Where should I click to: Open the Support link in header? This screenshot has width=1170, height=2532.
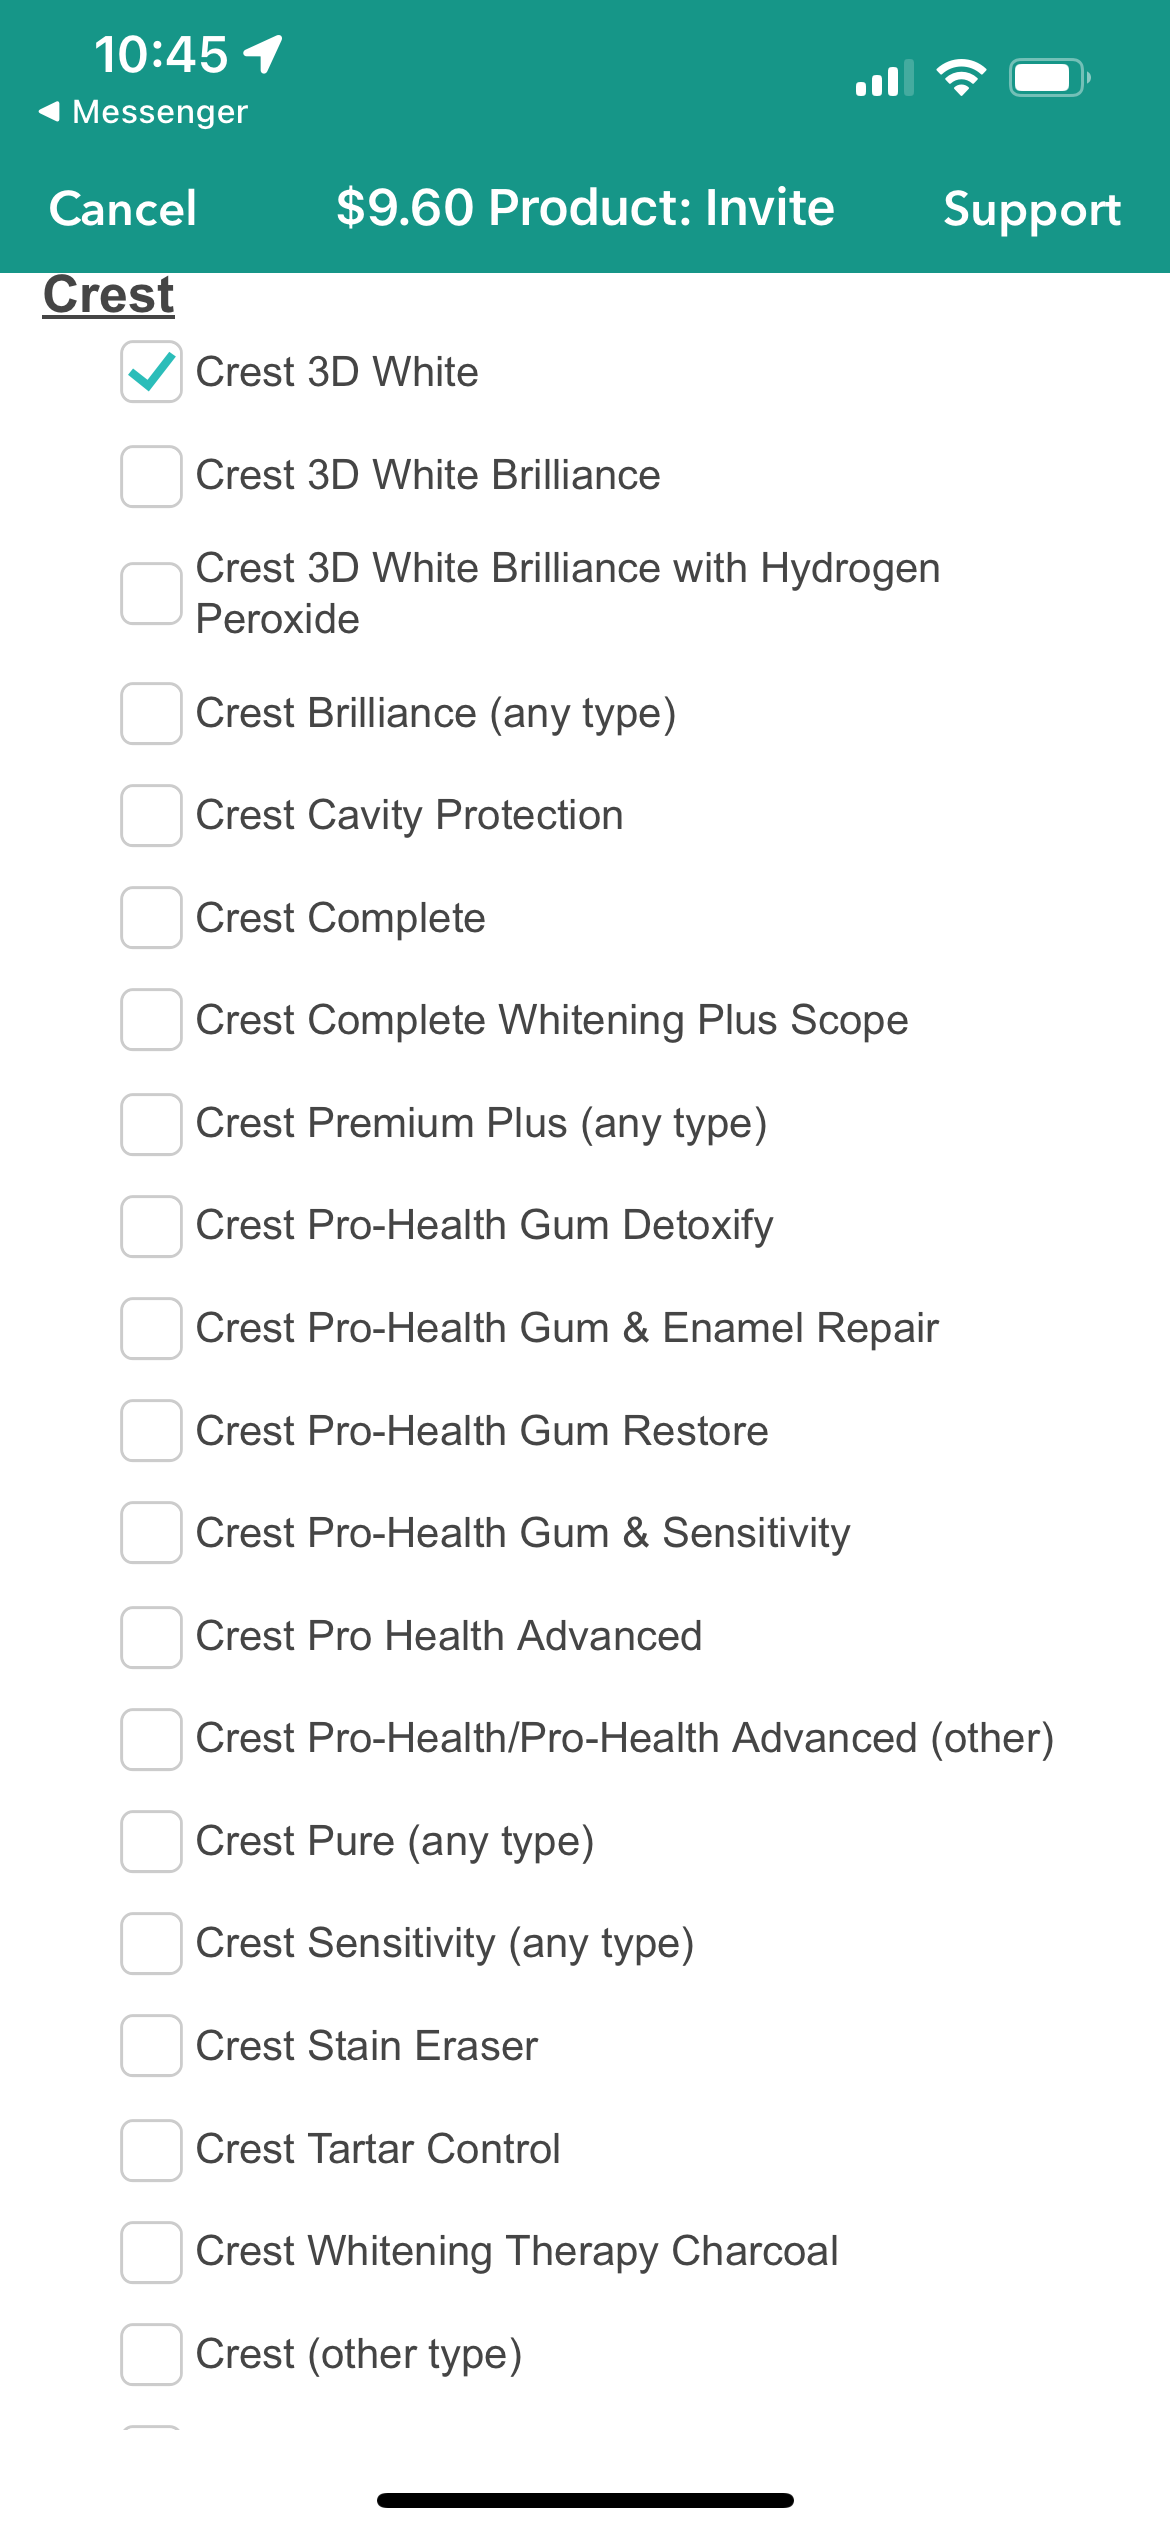(x=1032, y=210)
